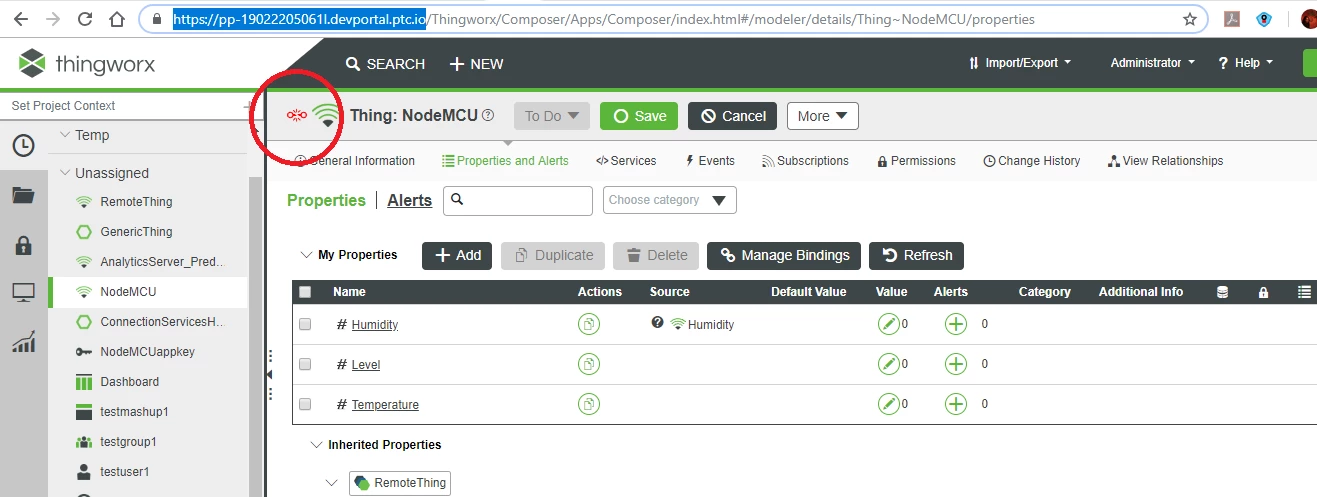
Task: Reload the page with refresh icon
Action: tap(85, 19)
